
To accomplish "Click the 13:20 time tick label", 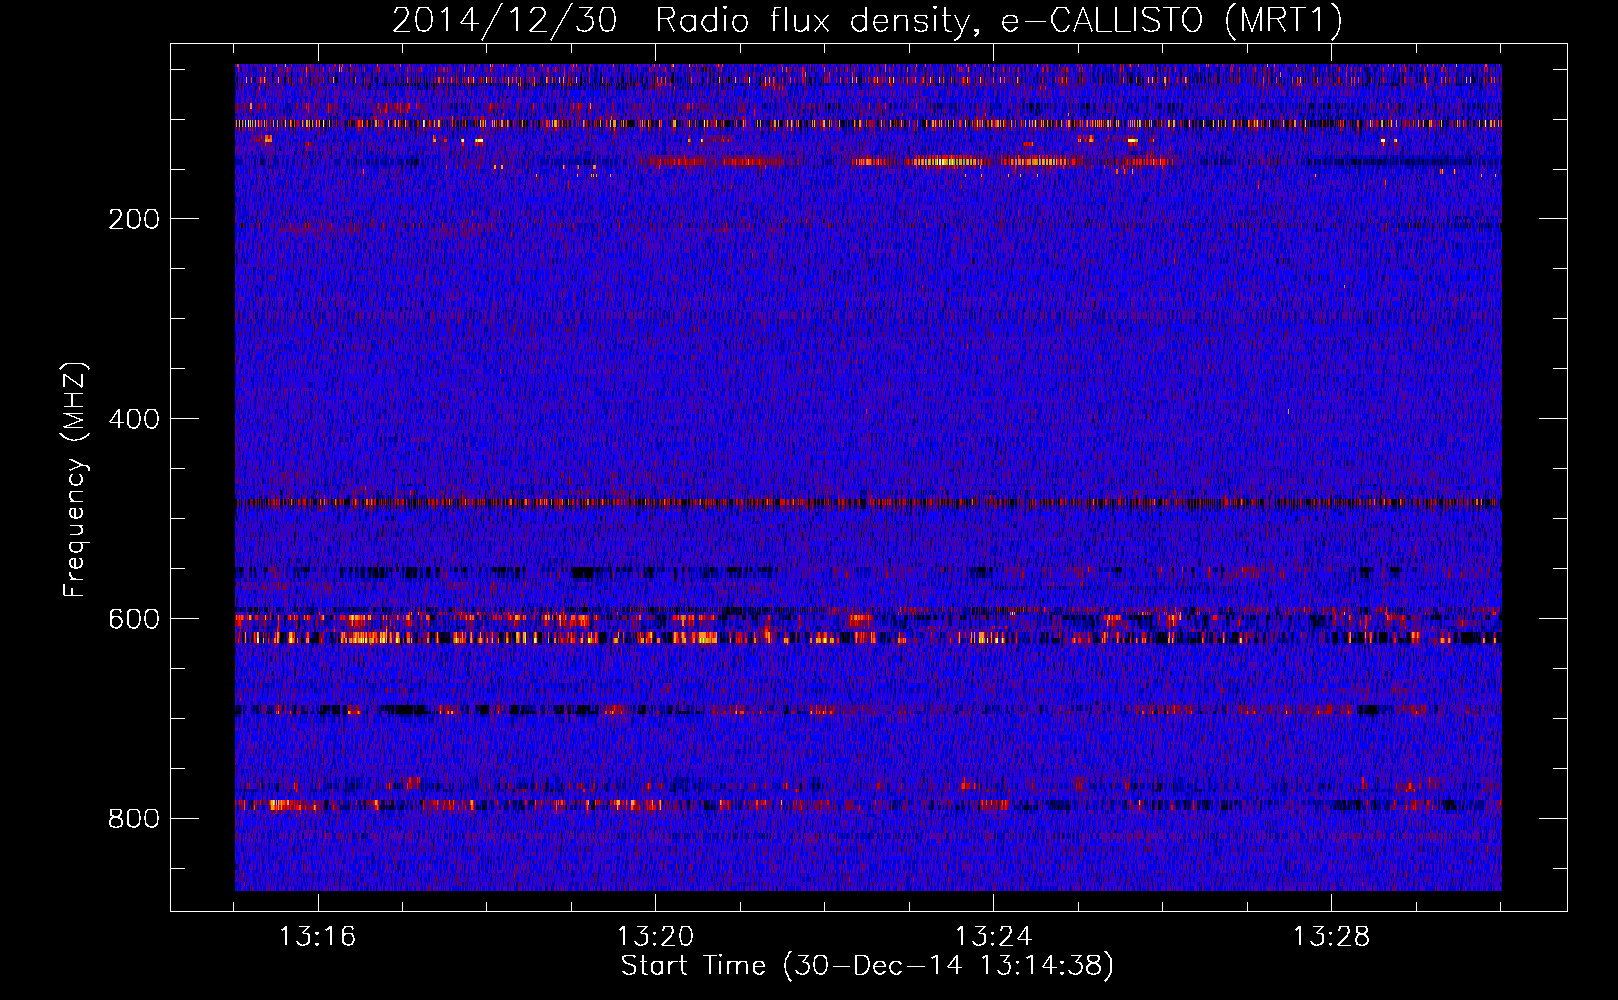I will 655,937.
